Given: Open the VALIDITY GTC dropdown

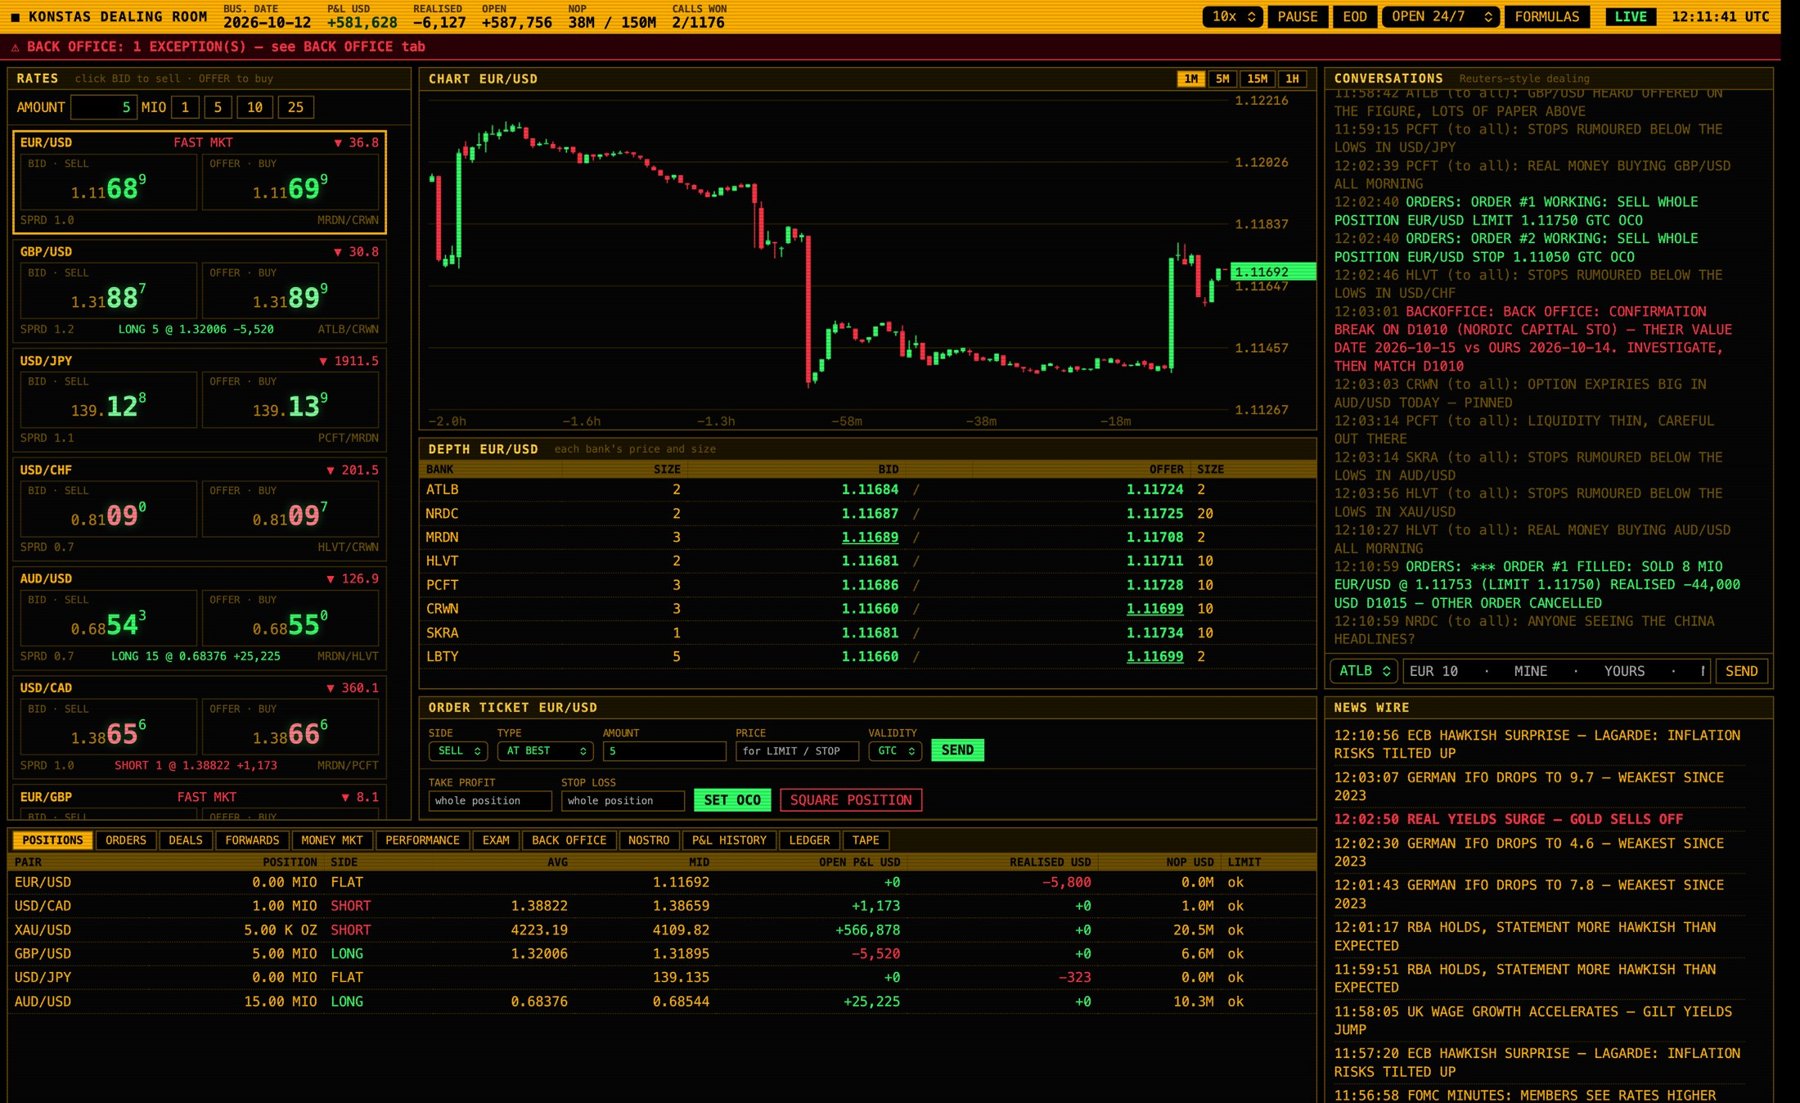Looking at the screenshot, I should (894, 751).
